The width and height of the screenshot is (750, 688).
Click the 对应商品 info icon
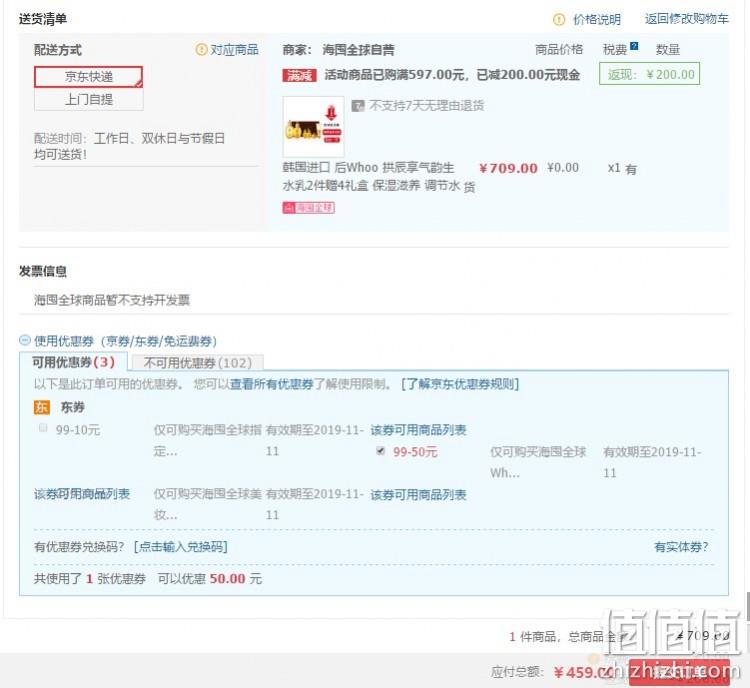click(x=201, y=49)
